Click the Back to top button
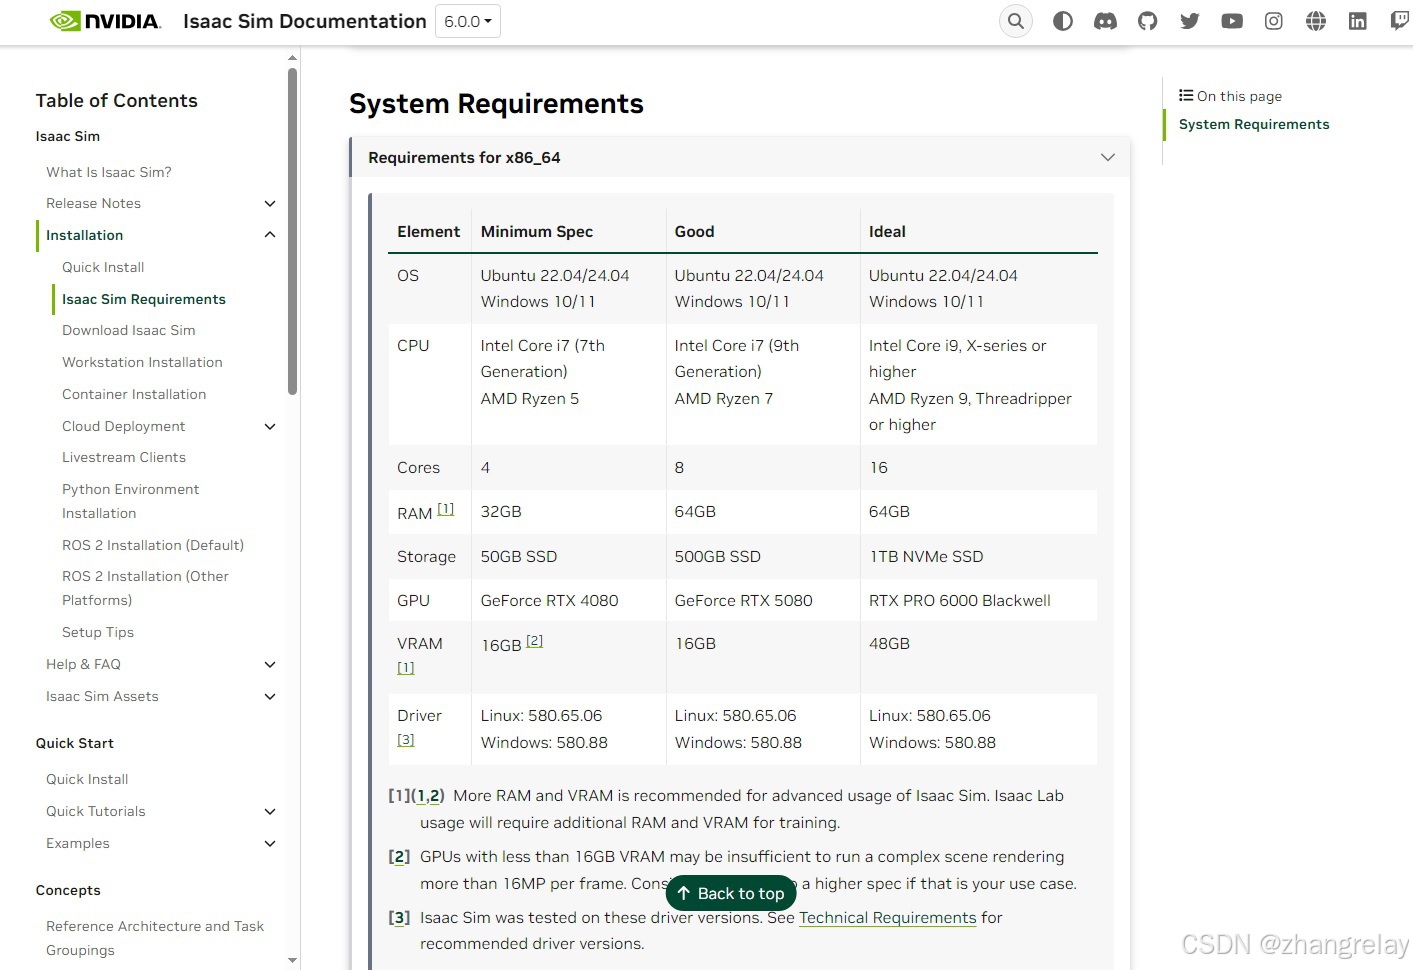Screen dimensions: 1413x970 tap(731, 893)
